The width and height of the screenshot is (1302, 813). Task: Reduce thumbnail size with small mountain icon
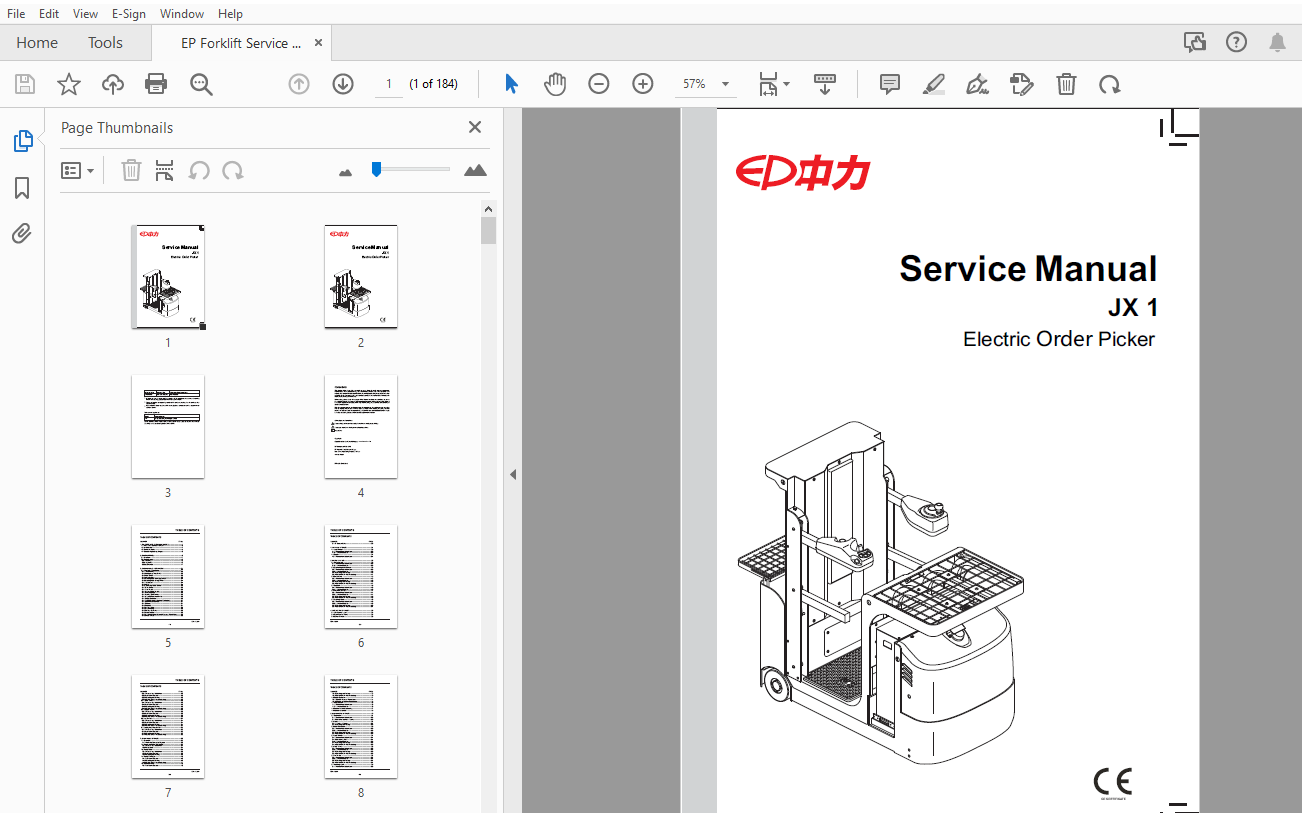pos(346,172)
